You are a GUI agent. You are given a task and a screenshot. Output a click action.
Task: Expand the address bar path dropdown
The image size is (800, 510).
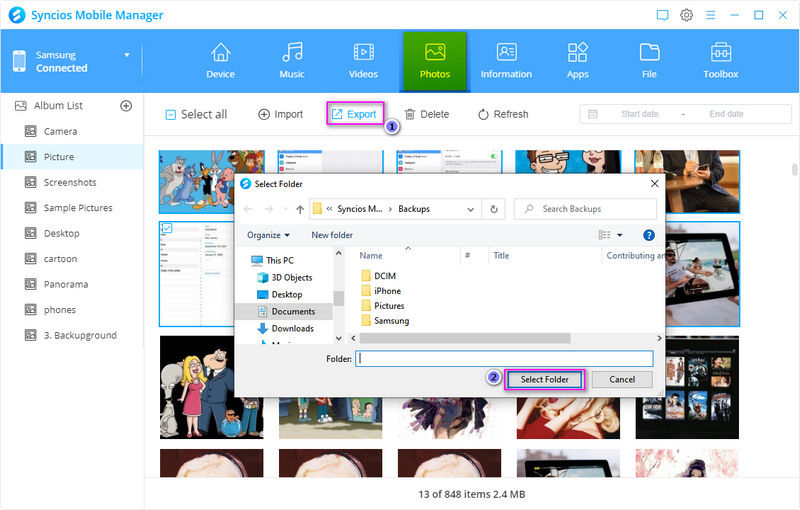point(470,209)
